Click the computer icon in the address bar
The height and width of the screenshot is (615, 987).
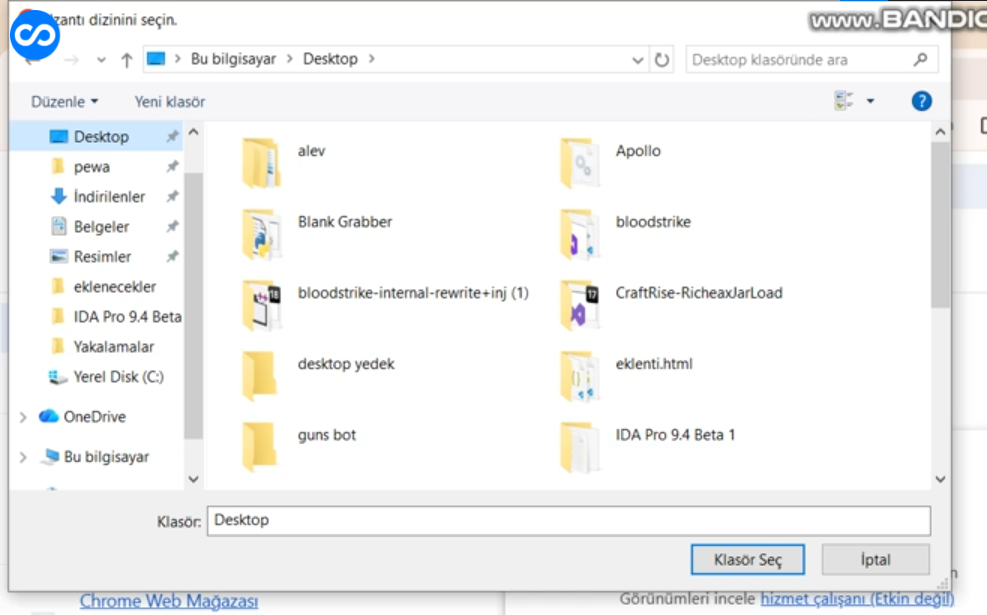pos(155,59)
